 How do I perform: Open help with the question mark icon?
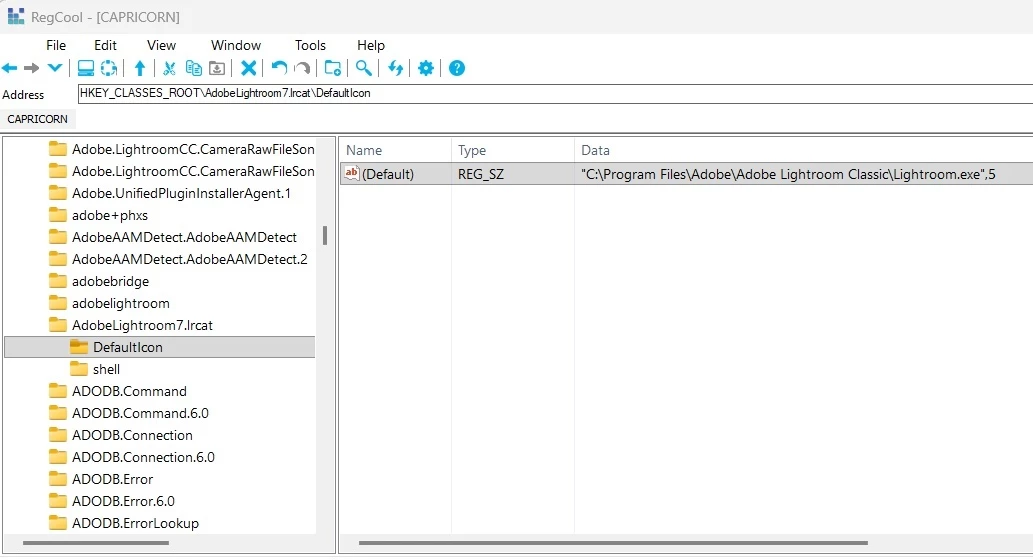(x=457, y=68)
